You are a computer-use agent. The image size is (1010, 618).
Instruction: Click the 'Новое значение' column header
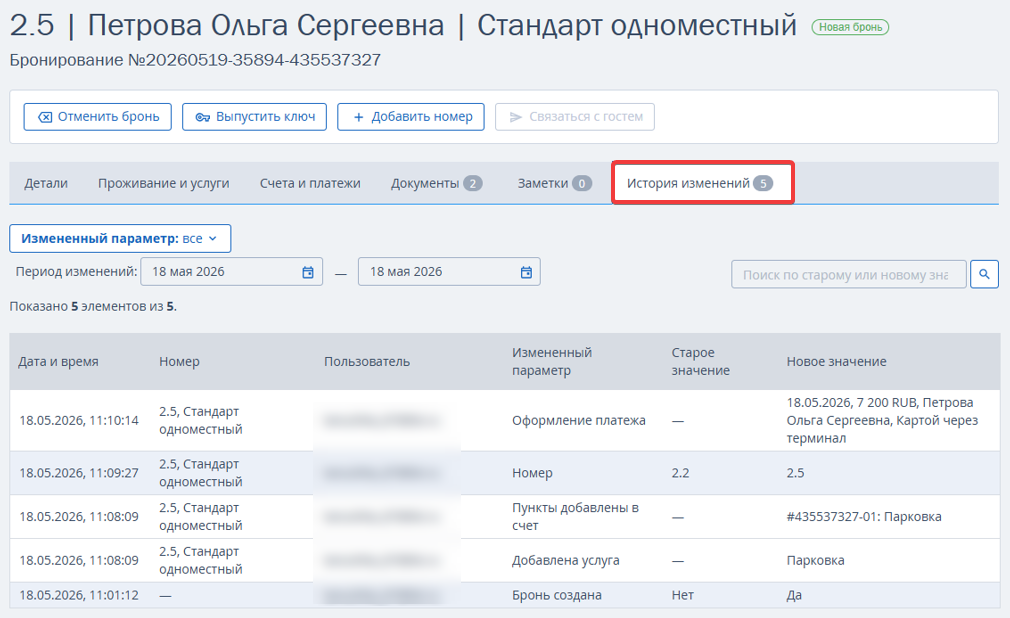click(x=836, y=362)
